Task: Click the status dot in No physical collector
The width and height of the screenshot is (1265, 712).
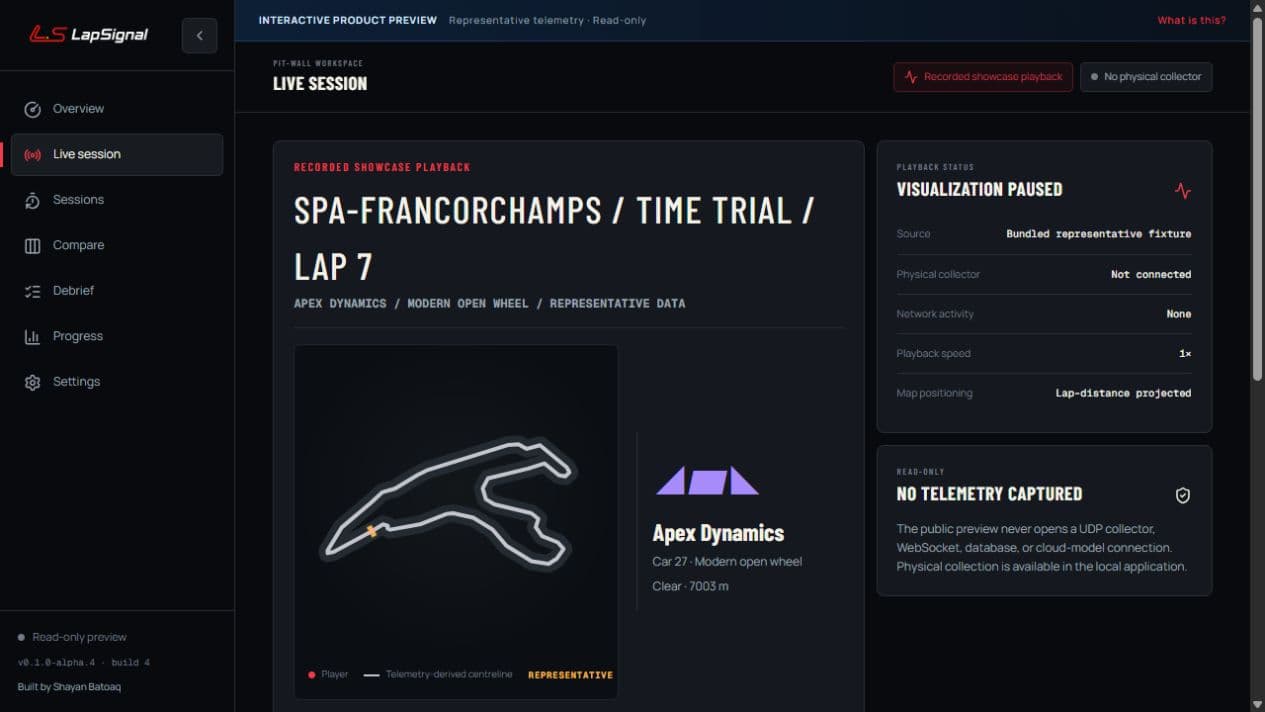Action: click(x=1094, y=77)
